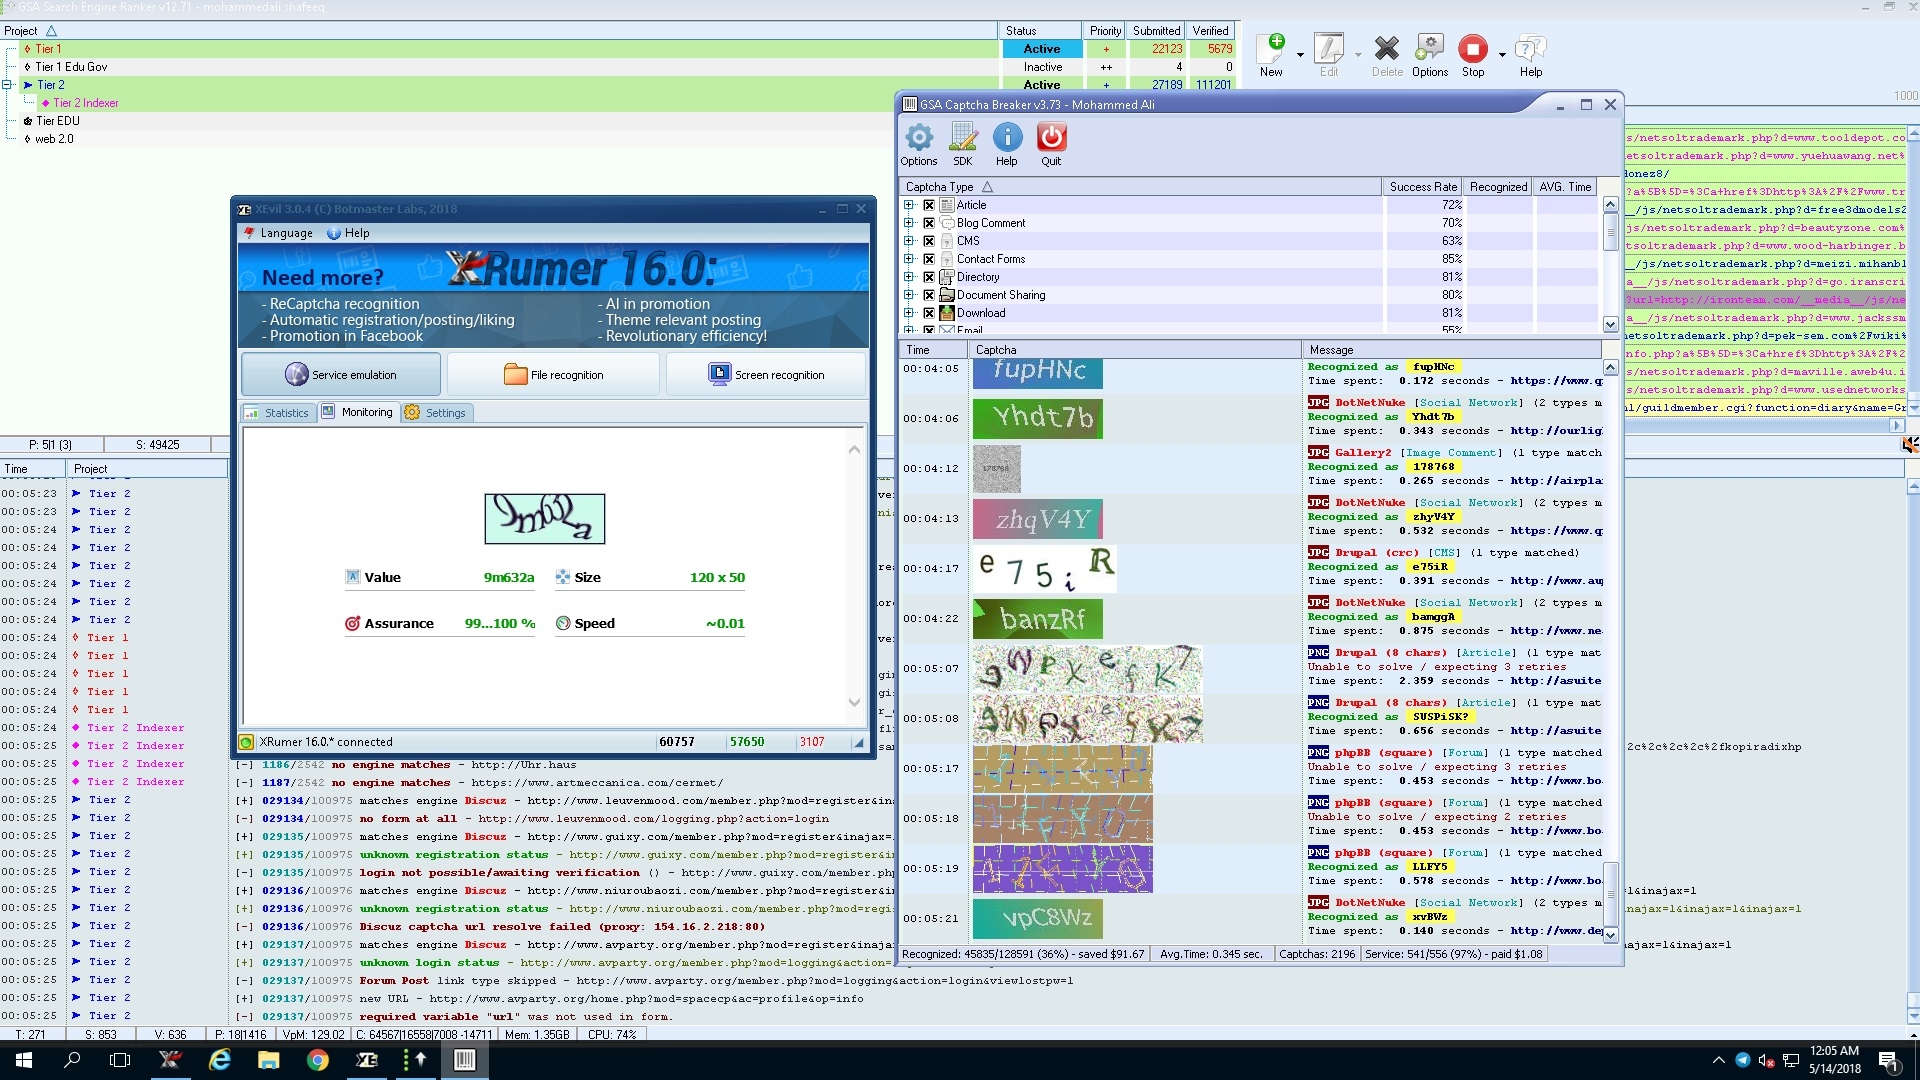This screenshot has width=1920, height=1080.
Task: Select the Tier 1 Edu Gov project row
Action: [500, 67]
